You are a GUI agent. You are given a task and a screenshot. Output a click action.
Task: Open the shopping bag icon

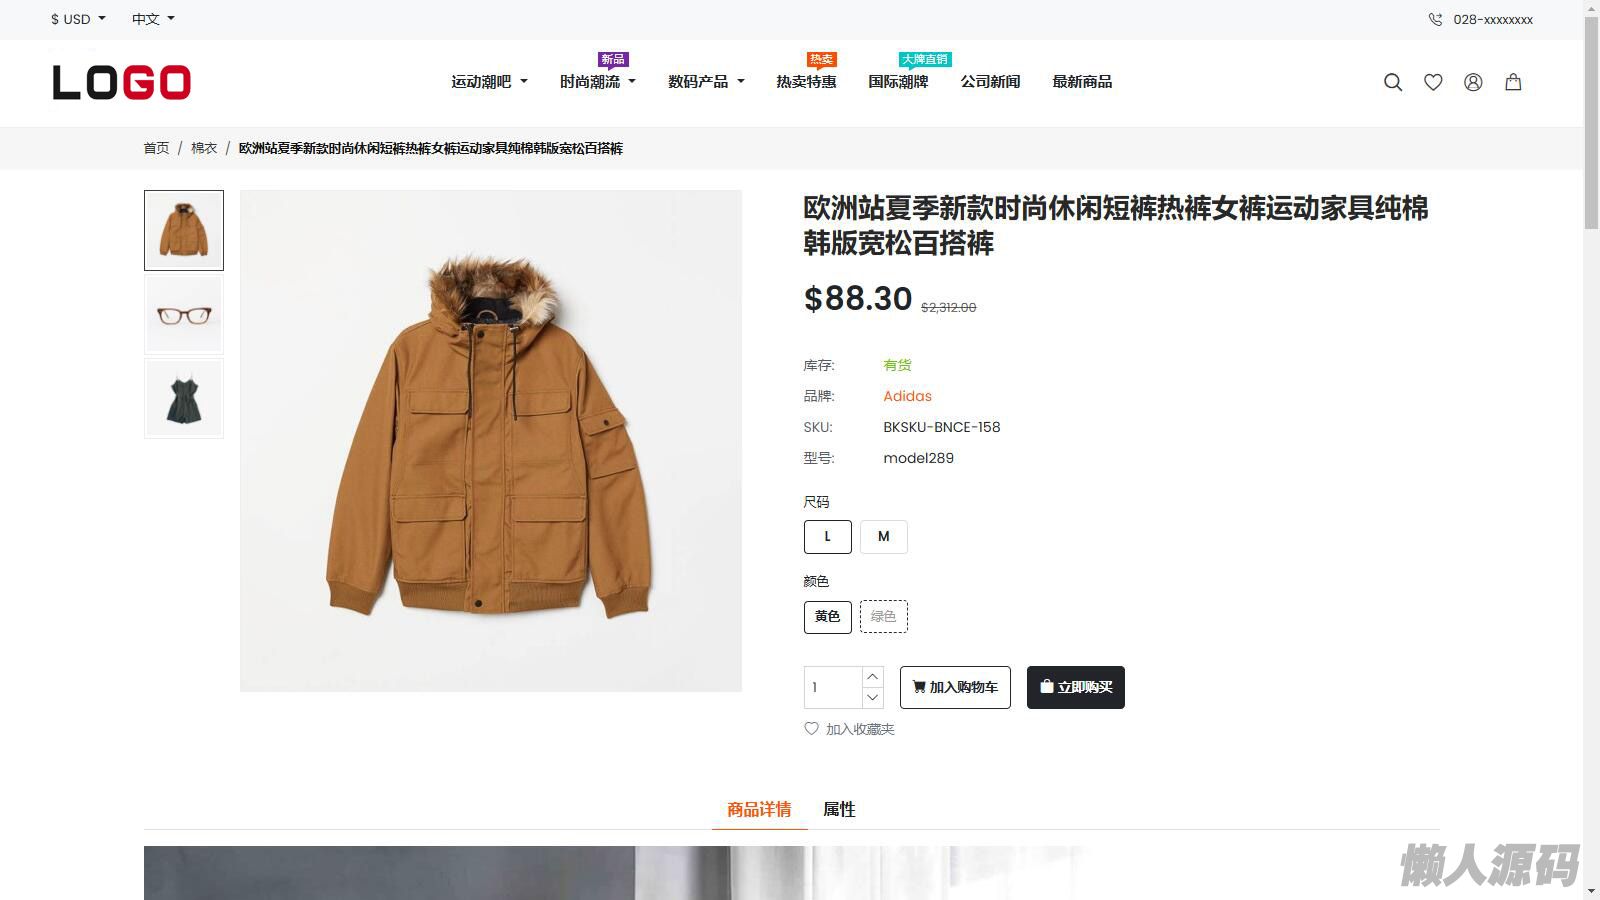(x=1513, y=82)
